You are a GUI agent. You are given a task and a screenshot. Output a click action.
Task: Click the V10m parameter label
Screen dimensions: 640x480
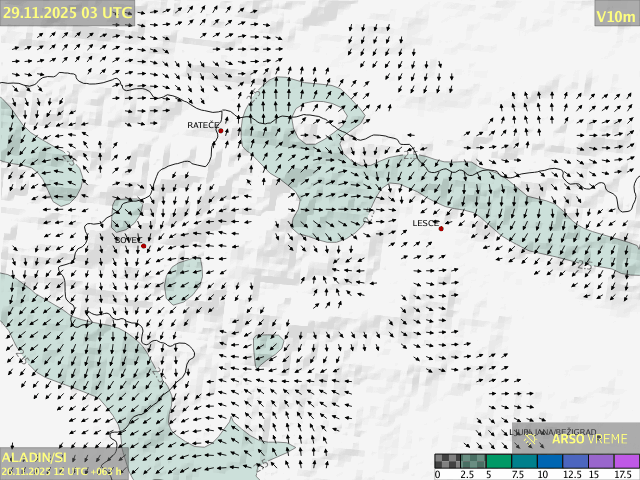615,16
